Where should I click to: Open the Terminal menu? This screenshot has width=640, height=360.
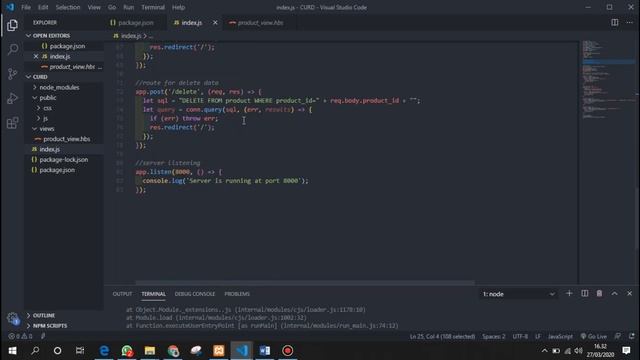[153, 7]
